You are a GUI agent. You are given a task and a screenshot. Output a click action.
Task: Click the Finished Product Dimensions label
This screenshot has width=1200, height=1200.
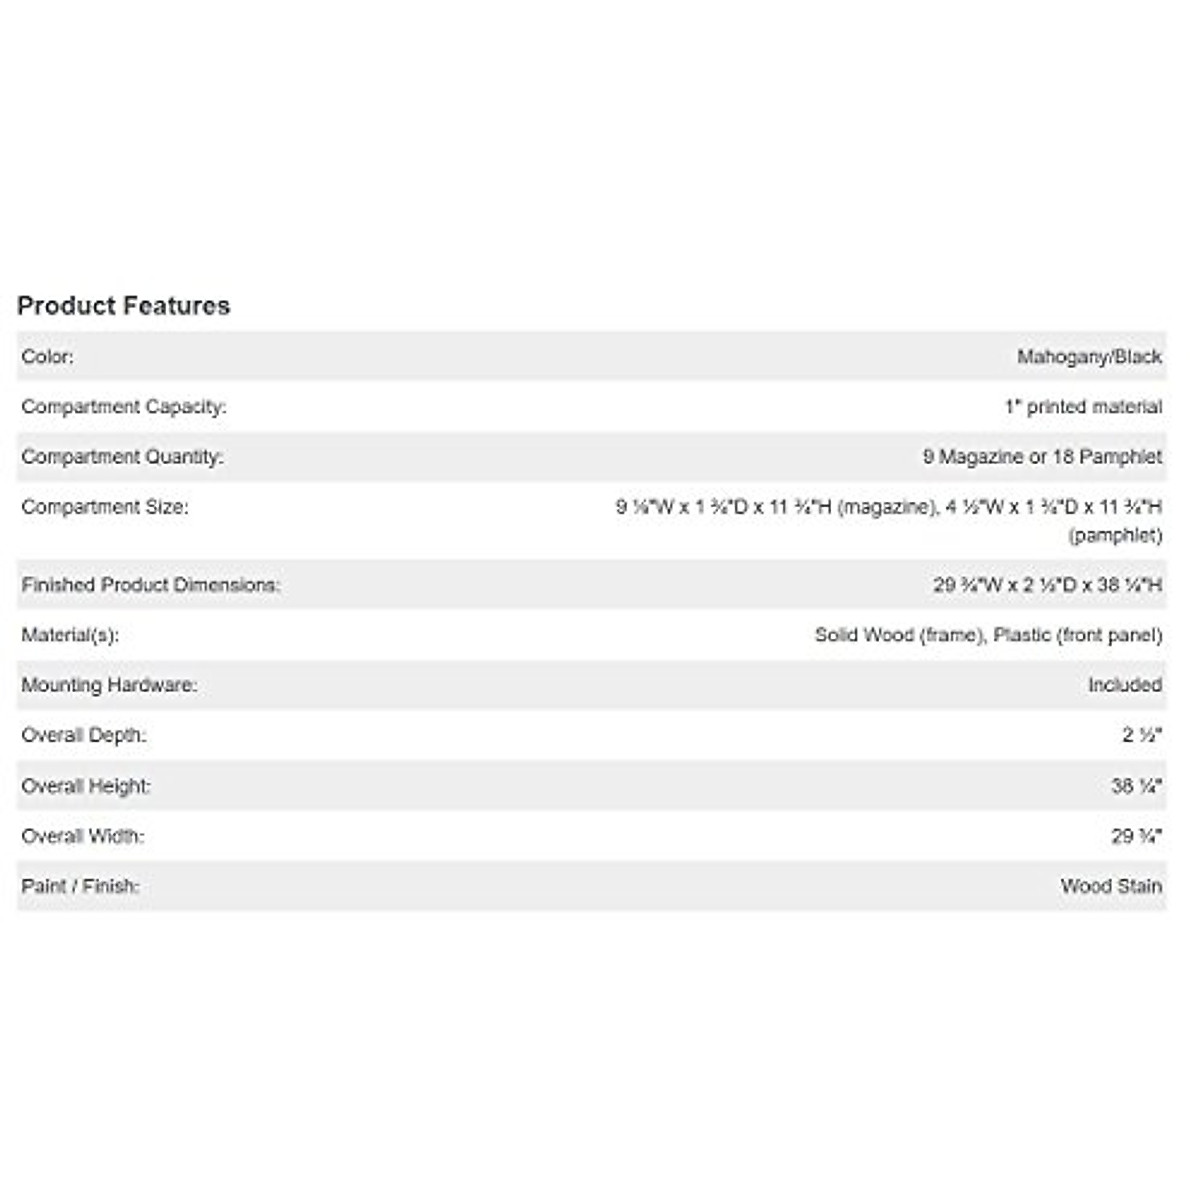[151, 585]
